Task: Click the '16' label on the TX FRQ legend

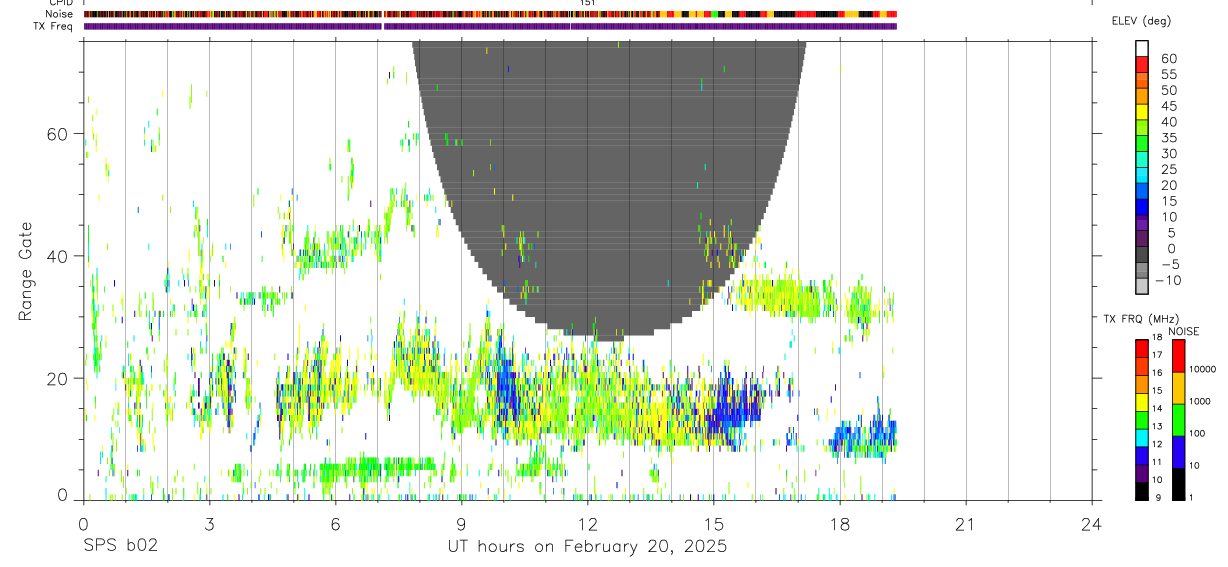Action: click(x=1156, y=373)
